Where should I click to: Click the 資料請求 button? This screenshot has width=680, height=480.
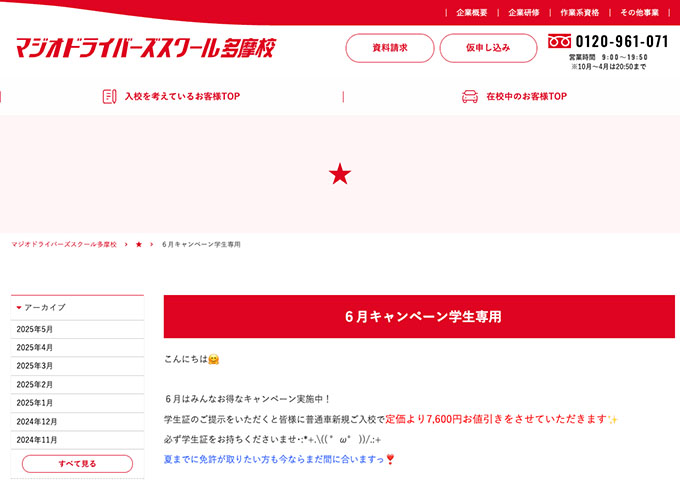(x=390, y=48)
